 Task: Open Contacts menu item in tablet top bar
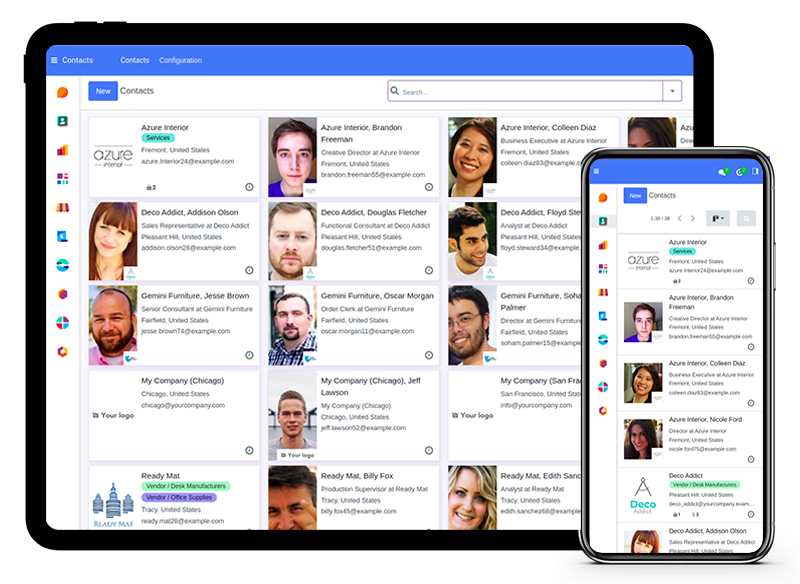135,60
